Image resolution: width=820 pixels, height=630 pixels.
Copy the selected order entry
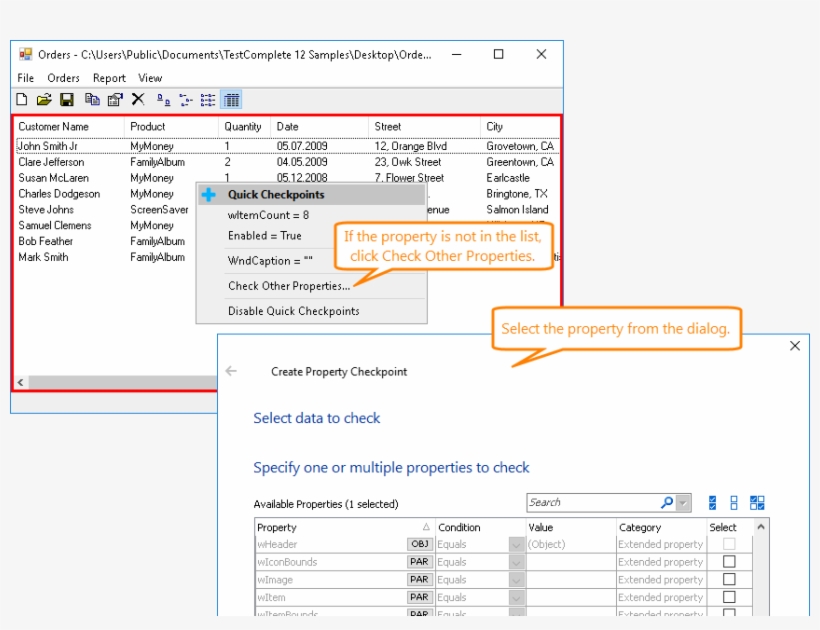(x=93, y=99)
